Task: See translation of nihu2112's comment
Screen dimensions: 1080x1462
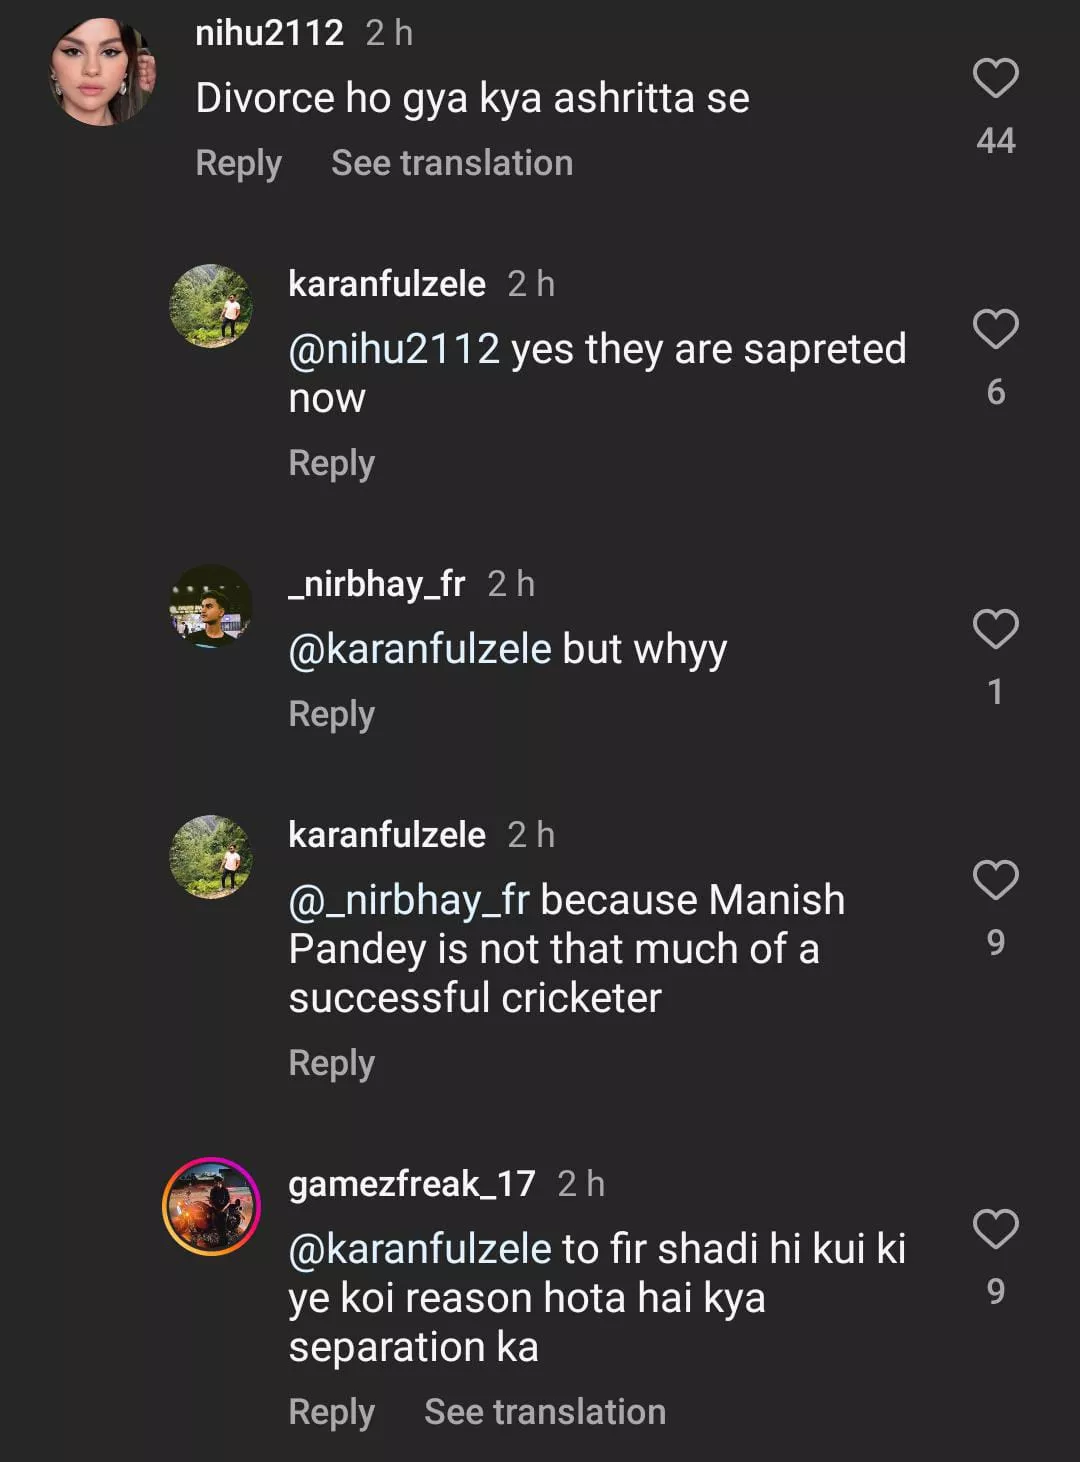Action: coord(452,163)
